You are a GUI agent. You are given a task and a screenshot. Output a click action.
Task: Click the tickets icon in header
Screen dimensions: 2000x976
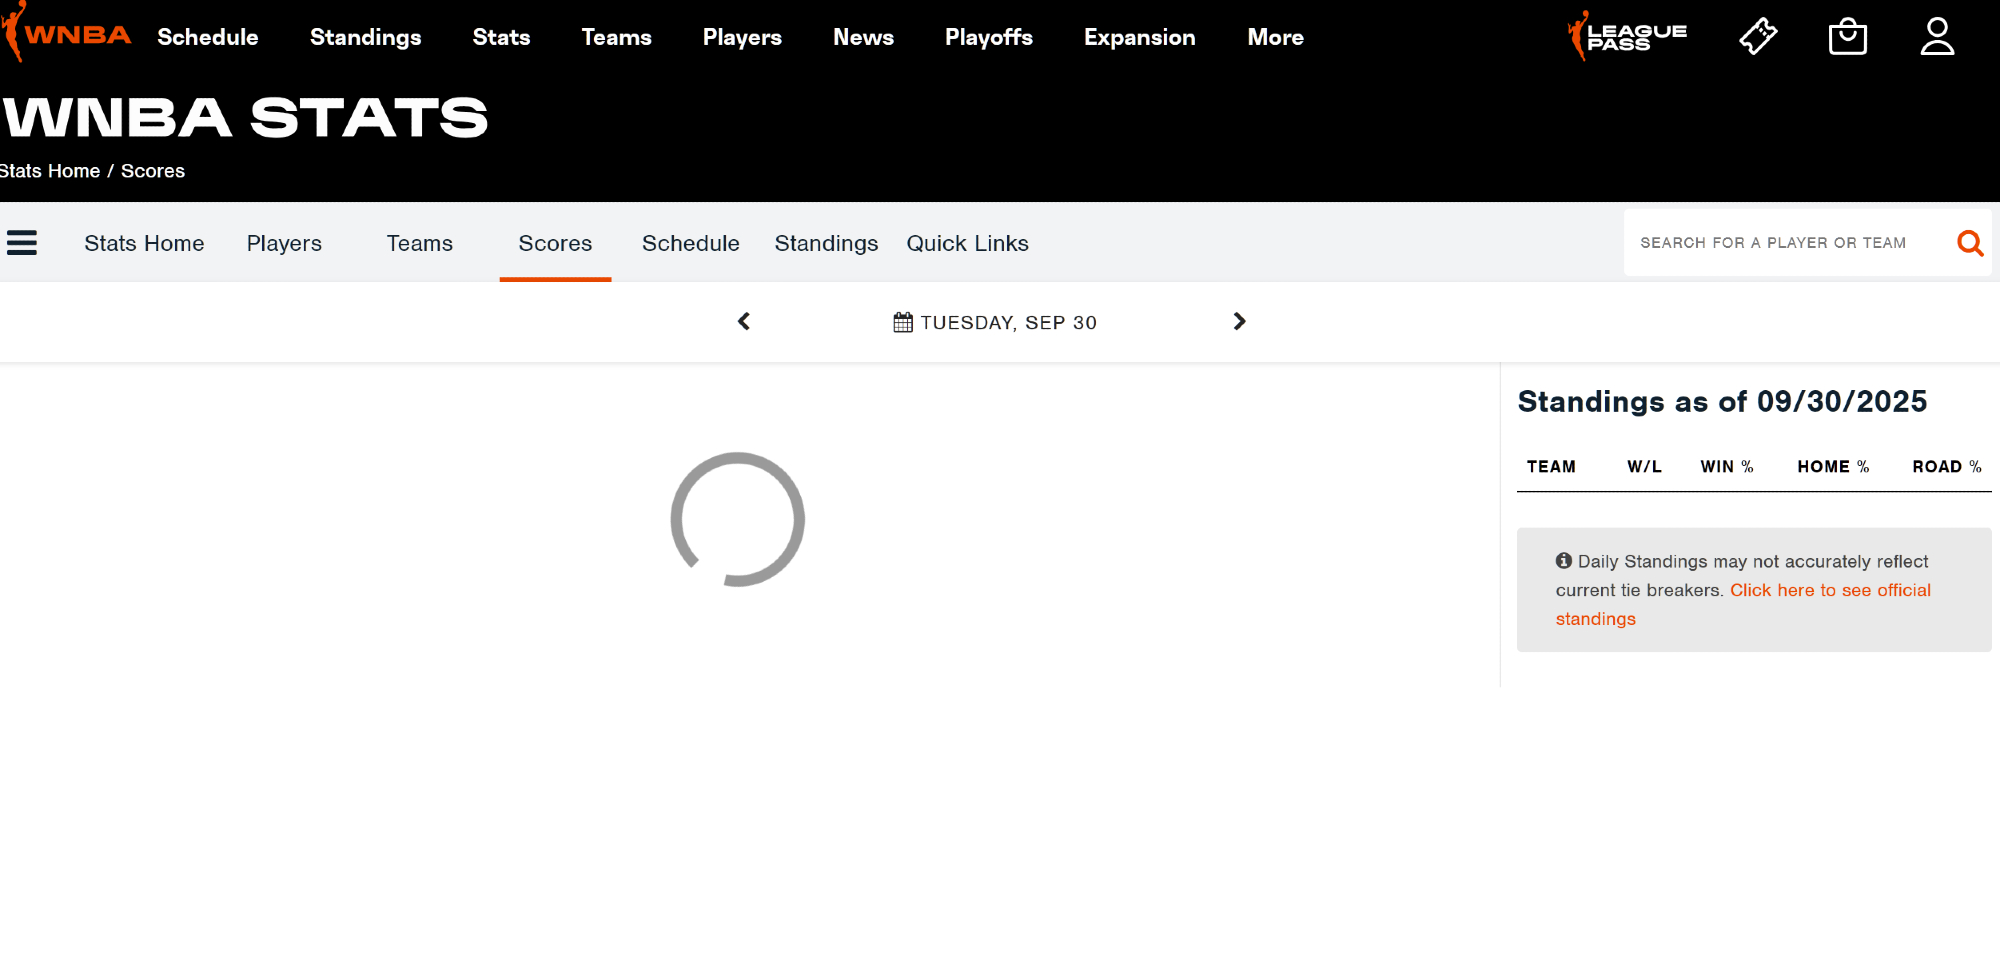[x=1758, y=37]
